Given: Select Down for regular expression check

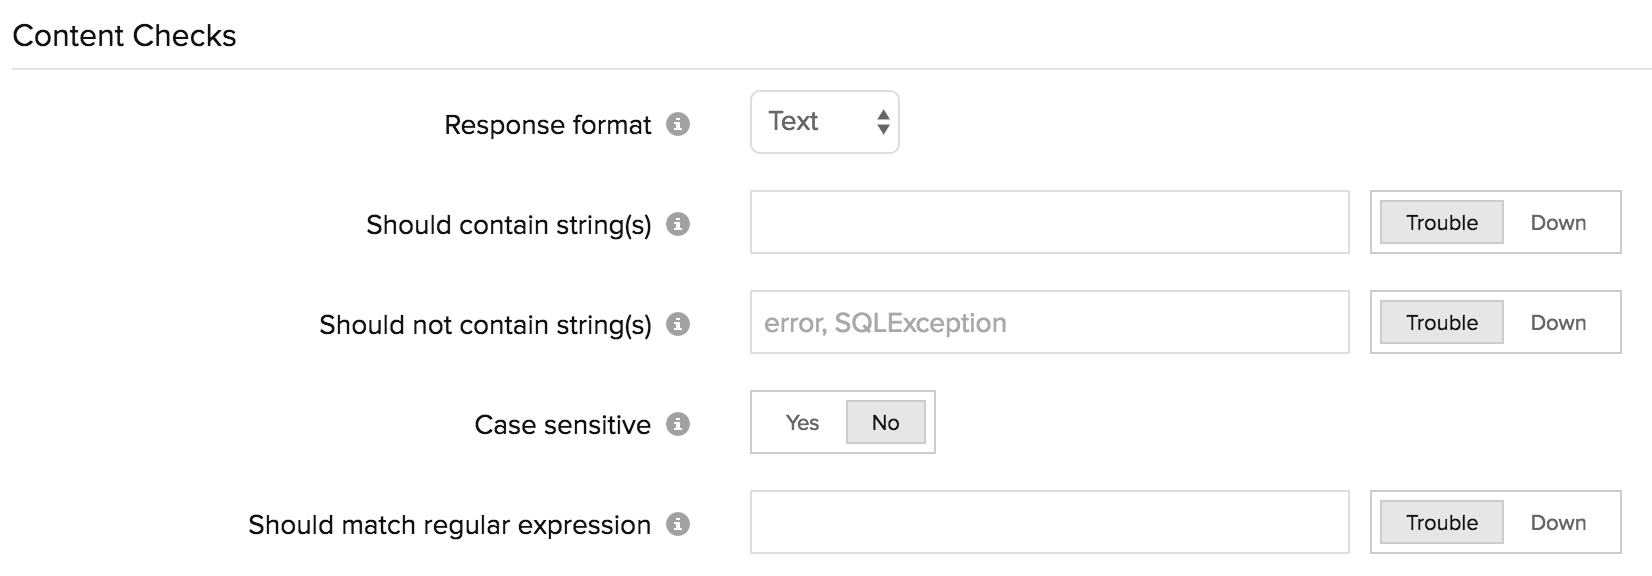Looking at the screenshot, I should pos(1558,522).
